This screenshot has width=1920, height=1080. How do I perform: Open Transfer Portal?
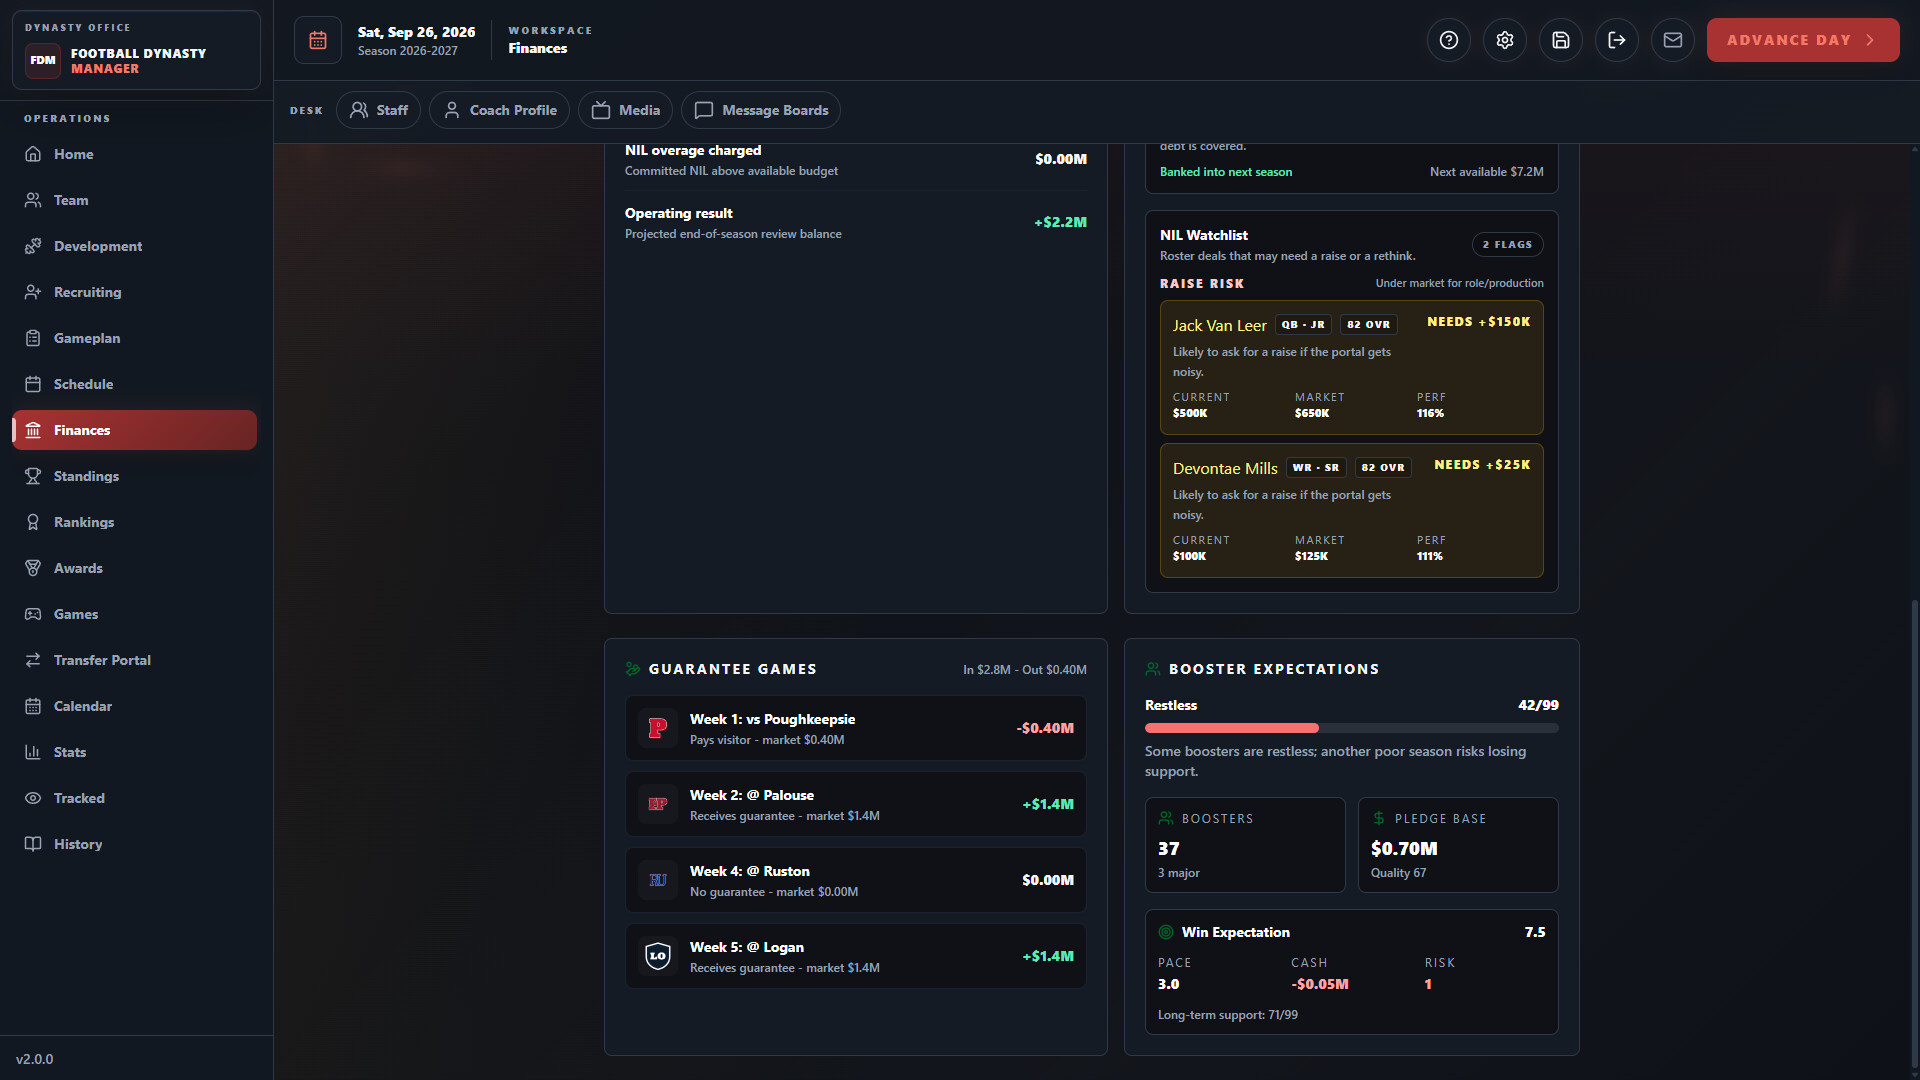pos(134,660)
